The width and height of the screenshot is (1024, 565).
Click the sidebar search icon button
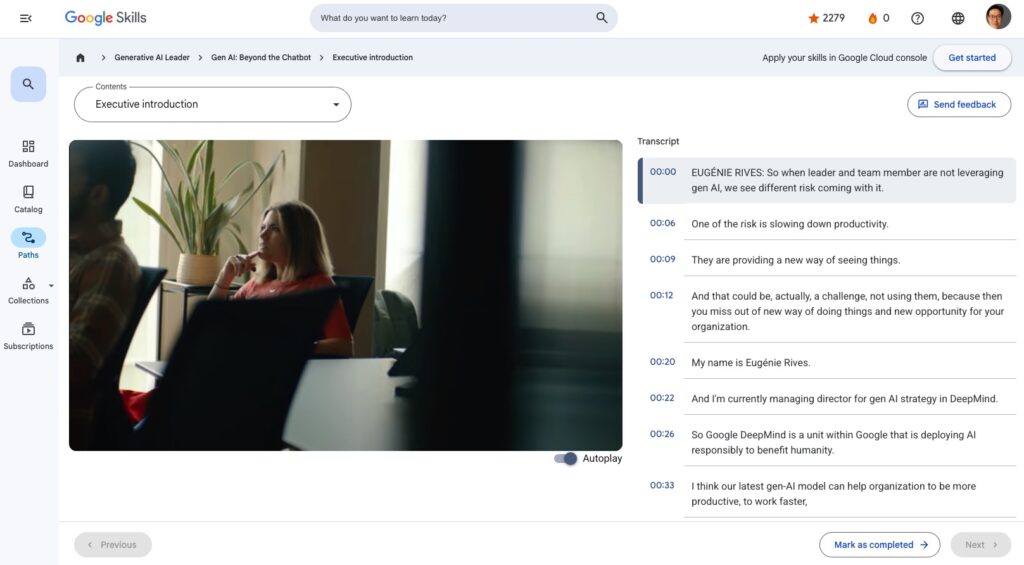click(28, 85)
